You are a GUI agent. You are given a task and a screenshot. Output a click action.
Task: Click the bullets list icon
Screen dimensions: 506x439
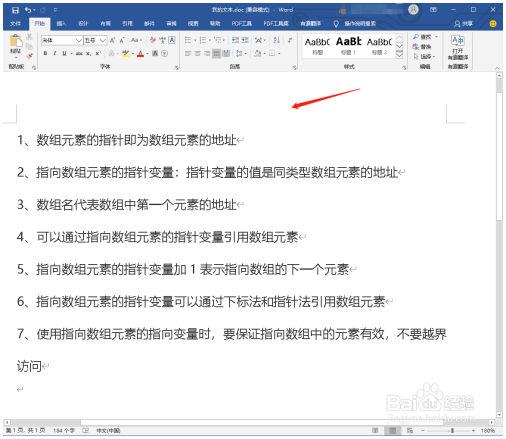188,40
